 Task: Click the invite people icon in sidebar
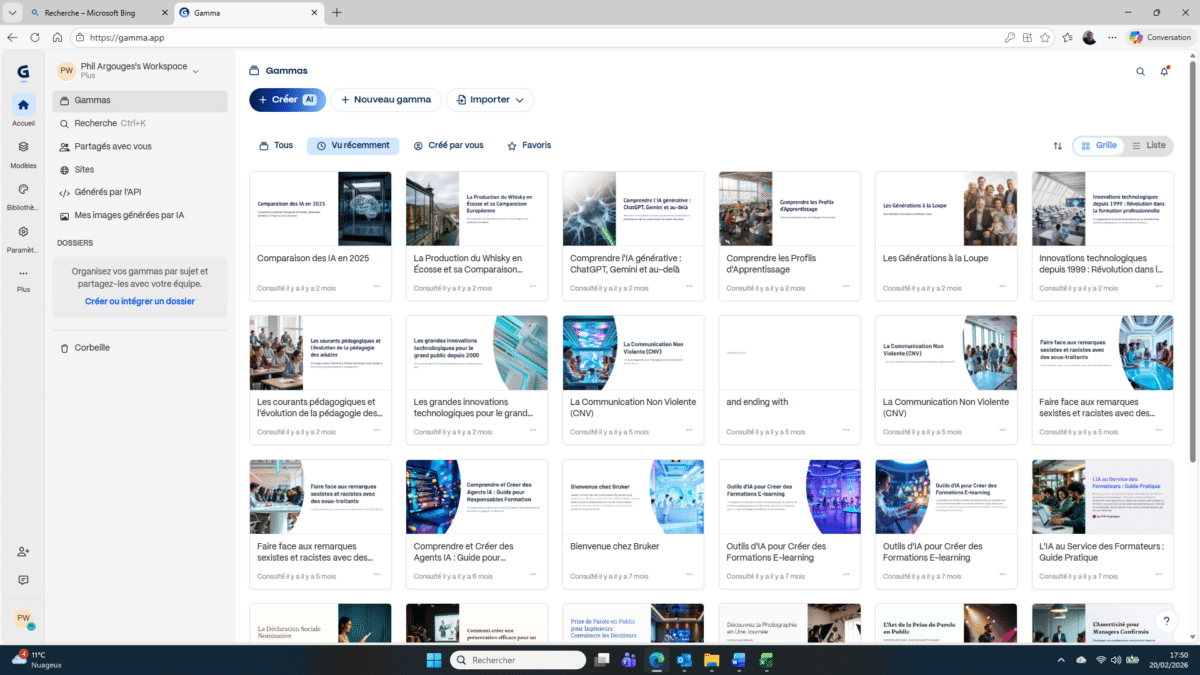[x=23, y=552]
